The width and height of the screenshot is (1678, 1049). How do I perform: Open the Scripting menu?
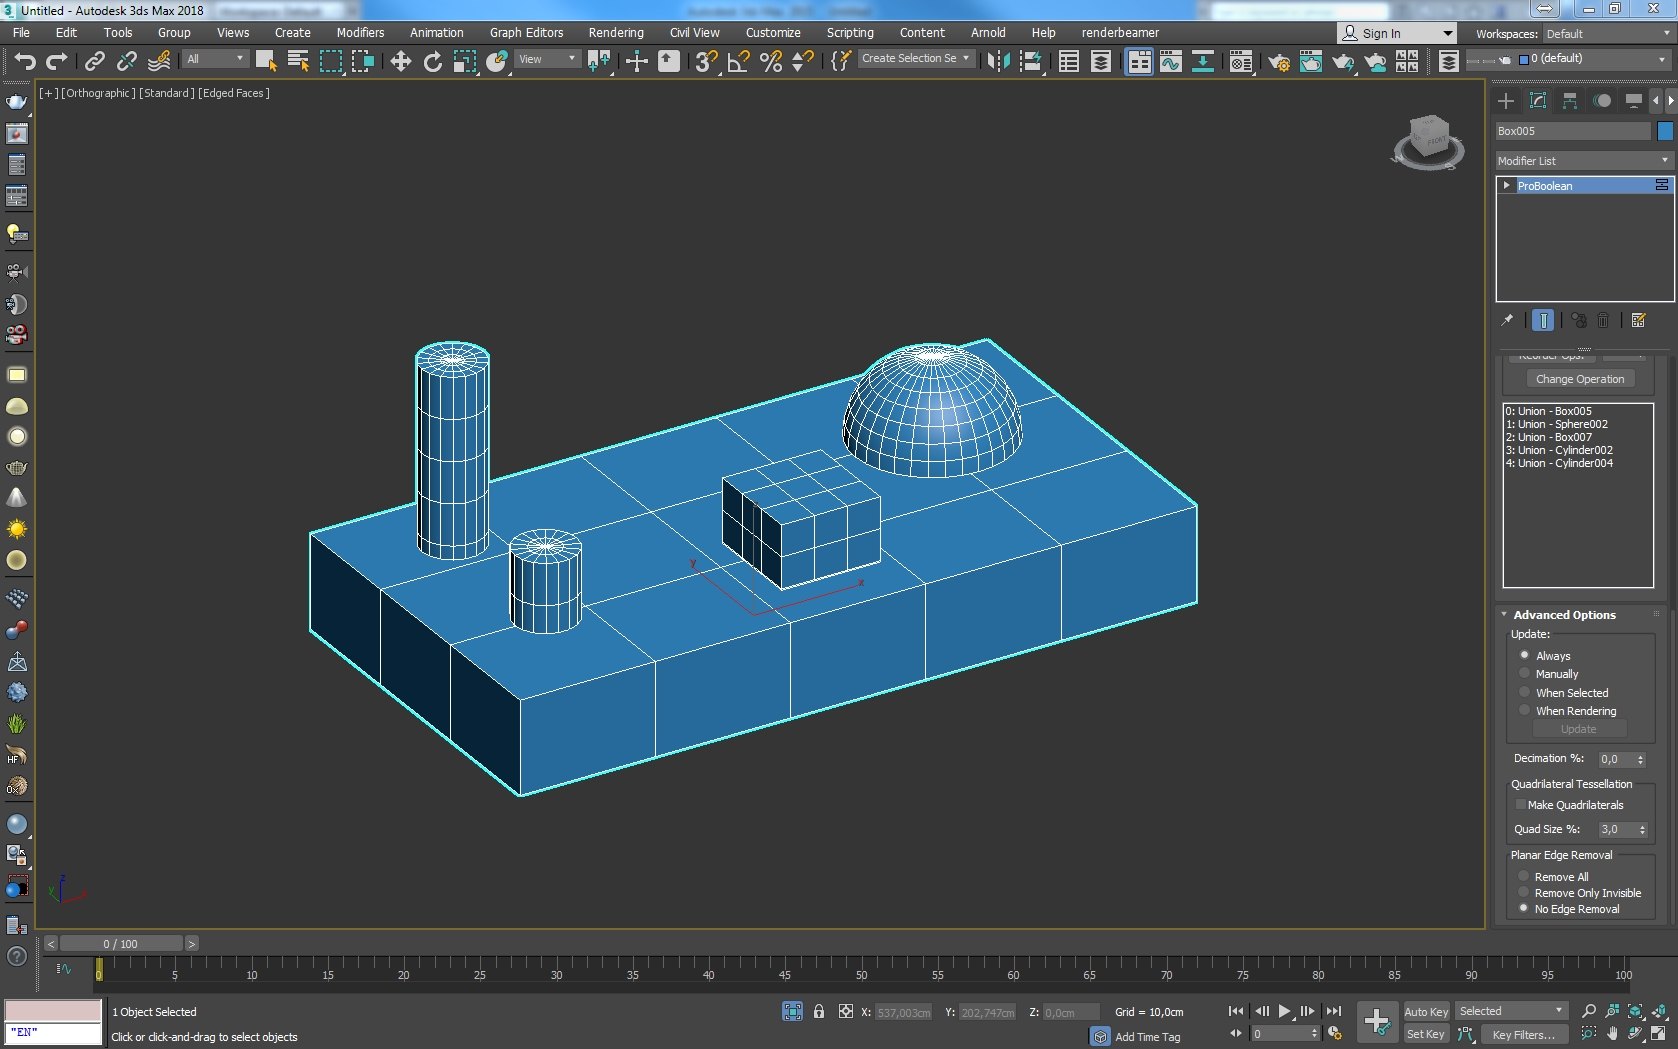click(x=850, y=32)
